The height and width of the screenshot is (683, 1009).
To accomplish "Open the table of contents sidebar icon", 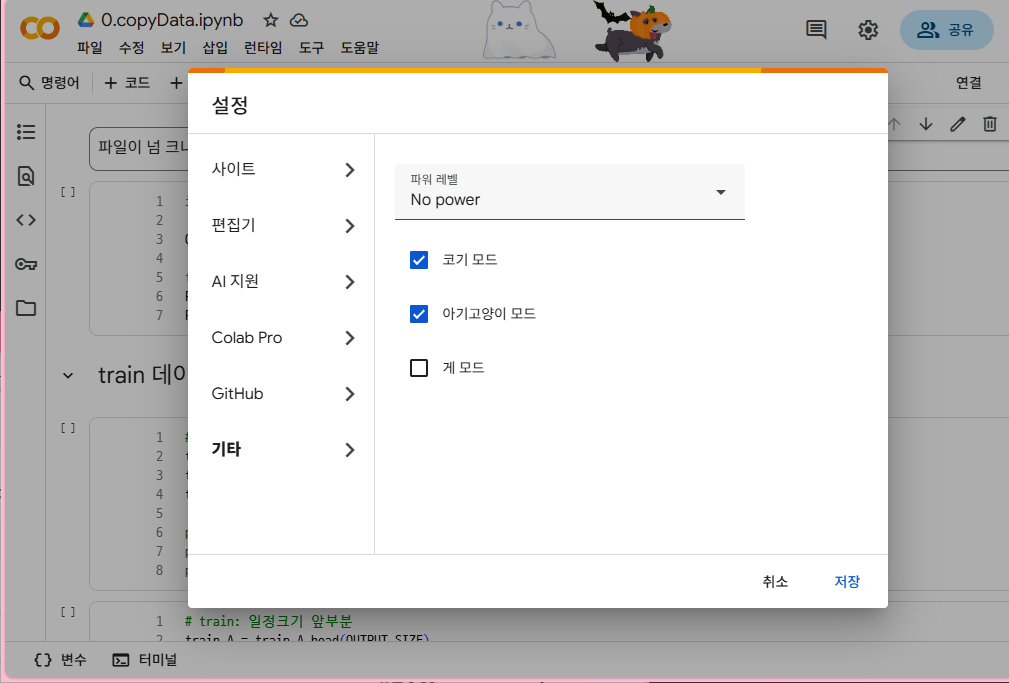I will tap(26, 132).
